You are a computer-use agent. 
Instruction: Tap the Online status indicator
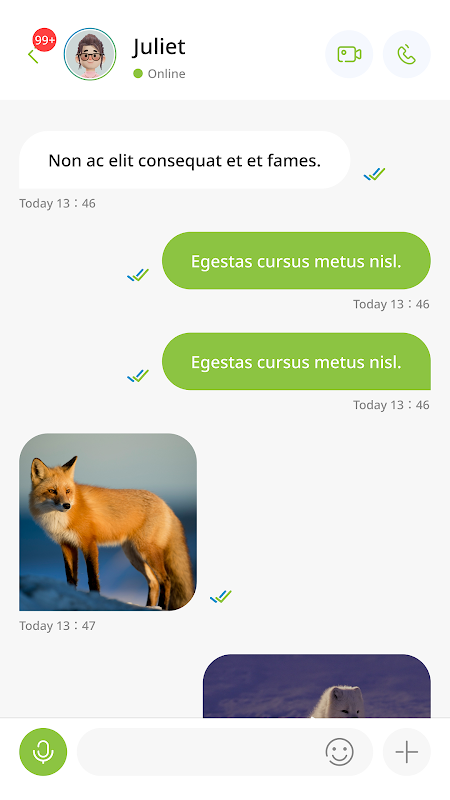coord(159,73)
